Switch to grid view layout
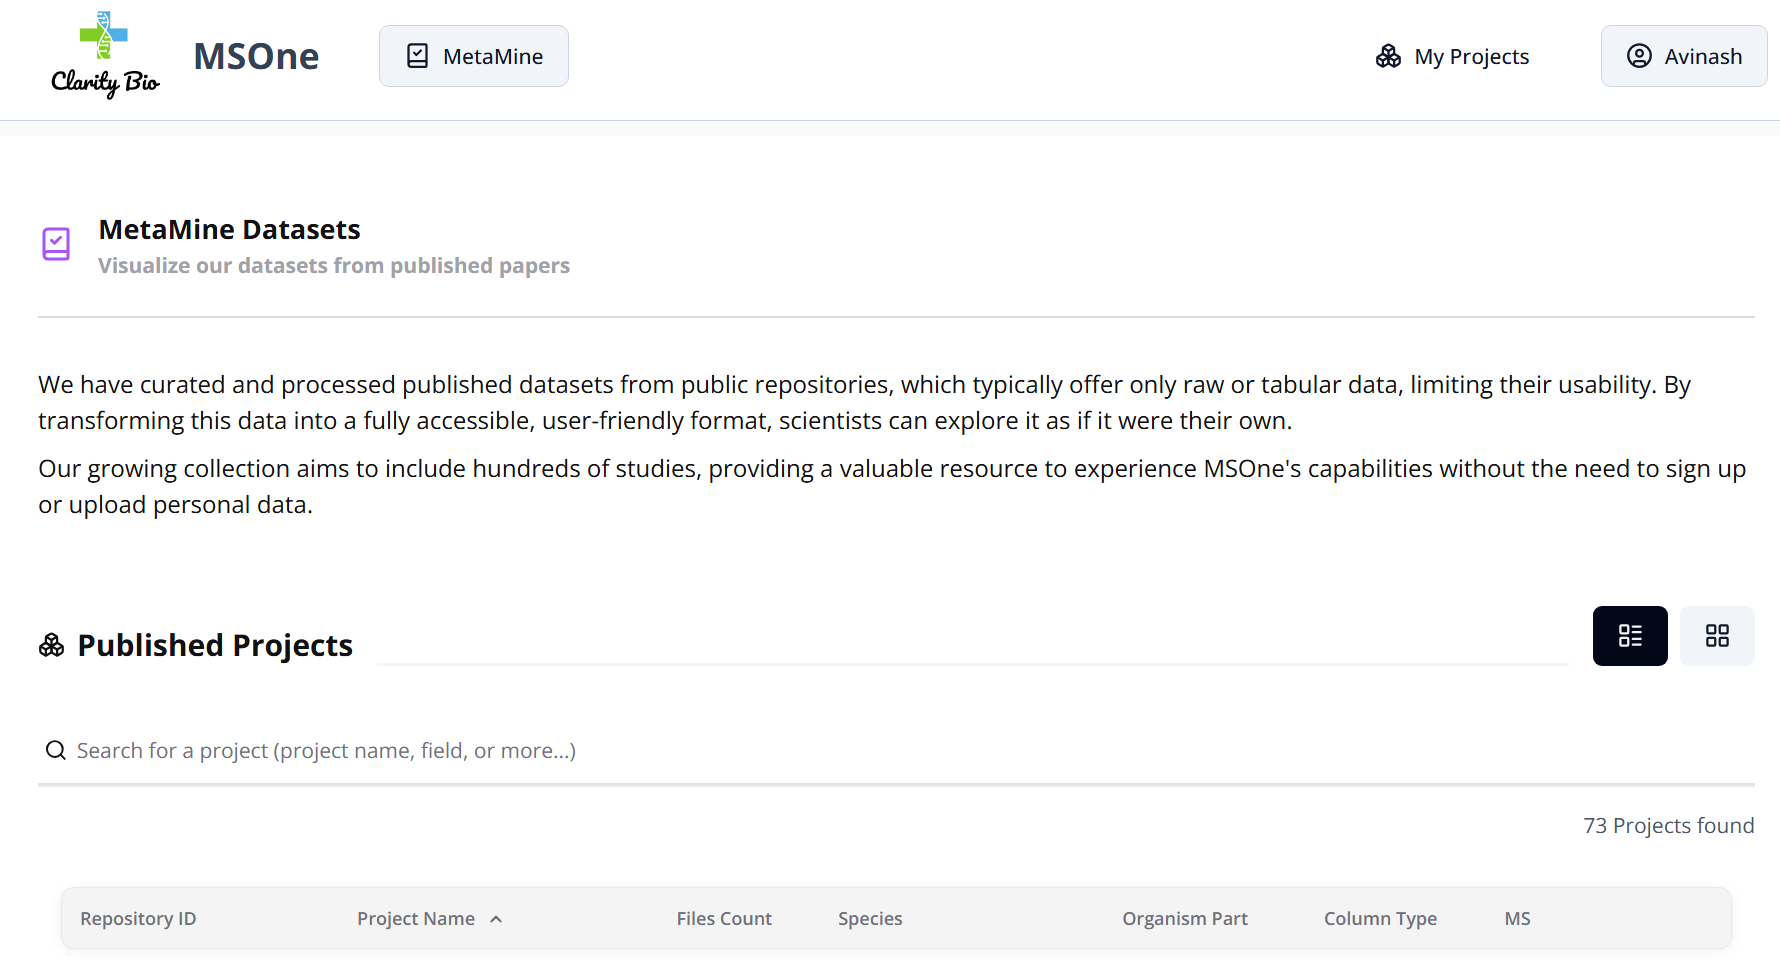 tap(1717, 636)
